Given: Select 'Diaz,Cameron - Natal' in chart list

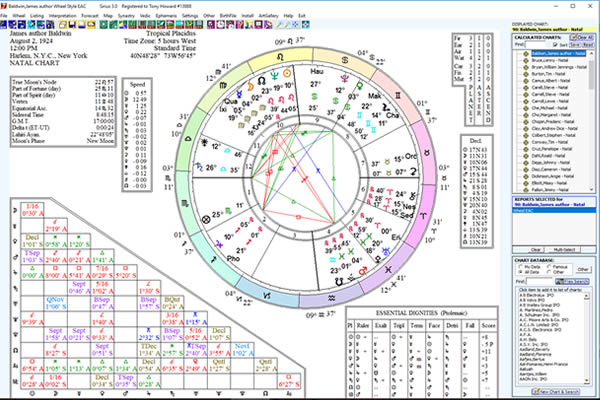Looking at the screenshot, I should (551, 170).
